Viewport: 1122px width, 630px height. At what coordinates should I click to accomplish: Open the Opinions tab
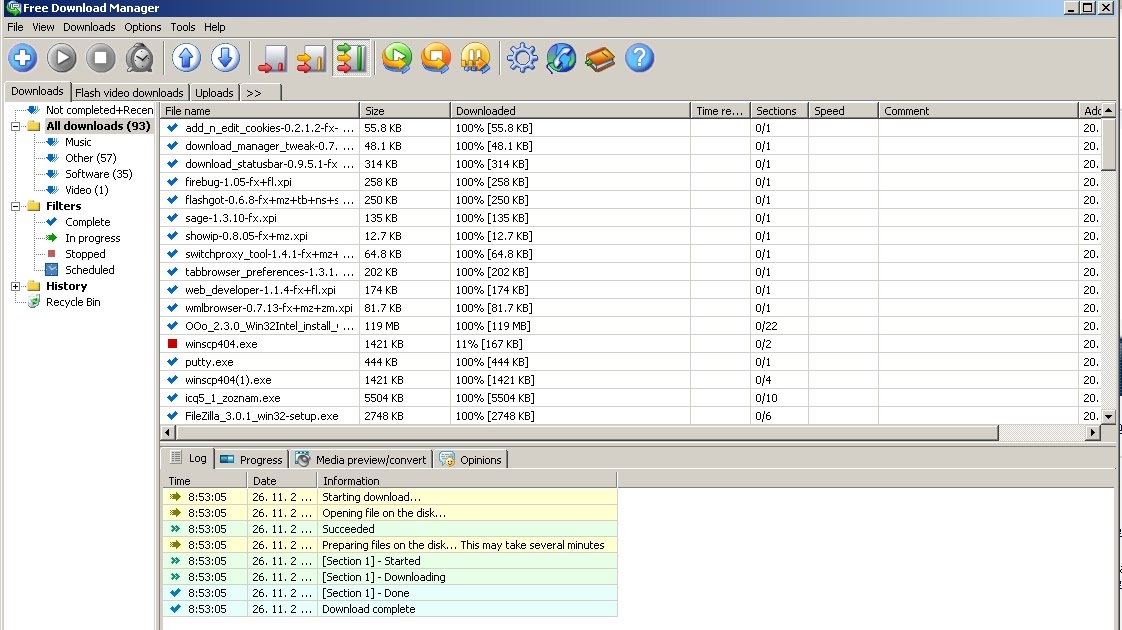coord(471,460)
